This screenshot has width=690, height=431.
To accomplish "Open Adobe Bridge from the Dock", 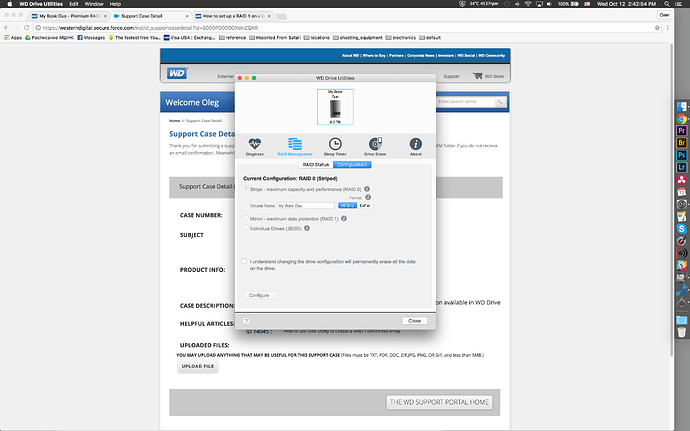I will [682, 143].
